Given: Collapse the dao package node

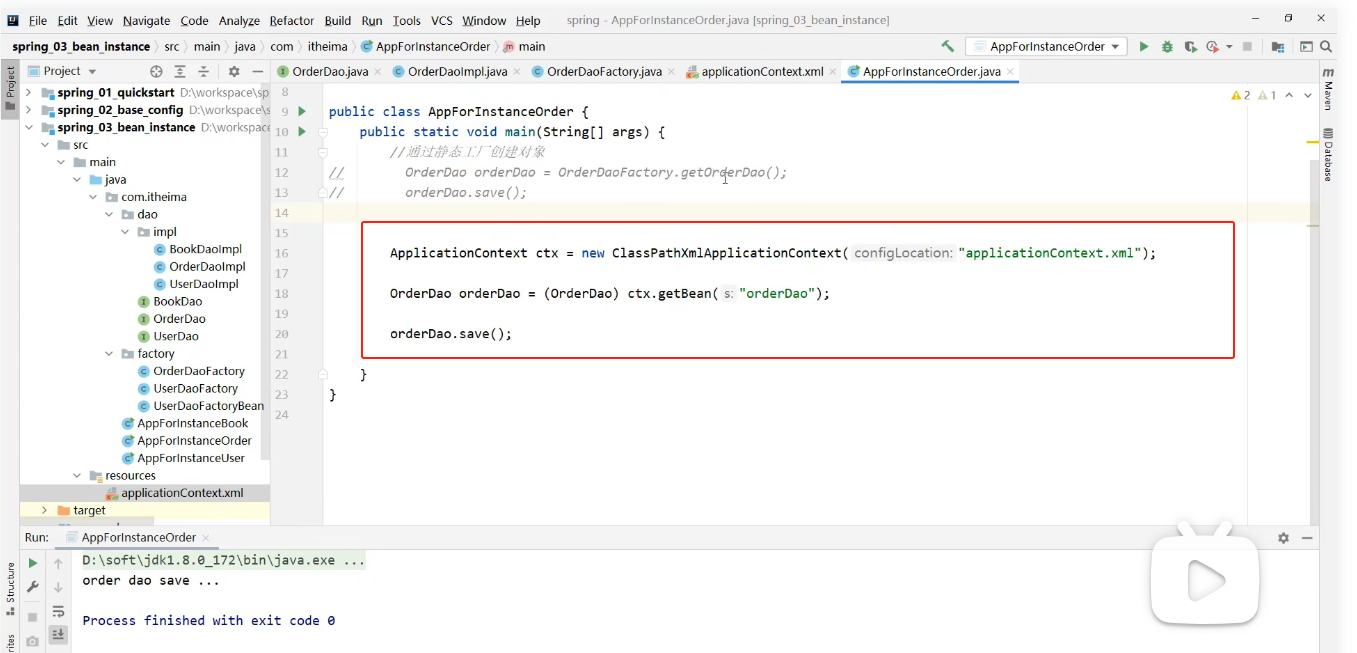Looking at the screenshot, I should (x=109, y=214).
